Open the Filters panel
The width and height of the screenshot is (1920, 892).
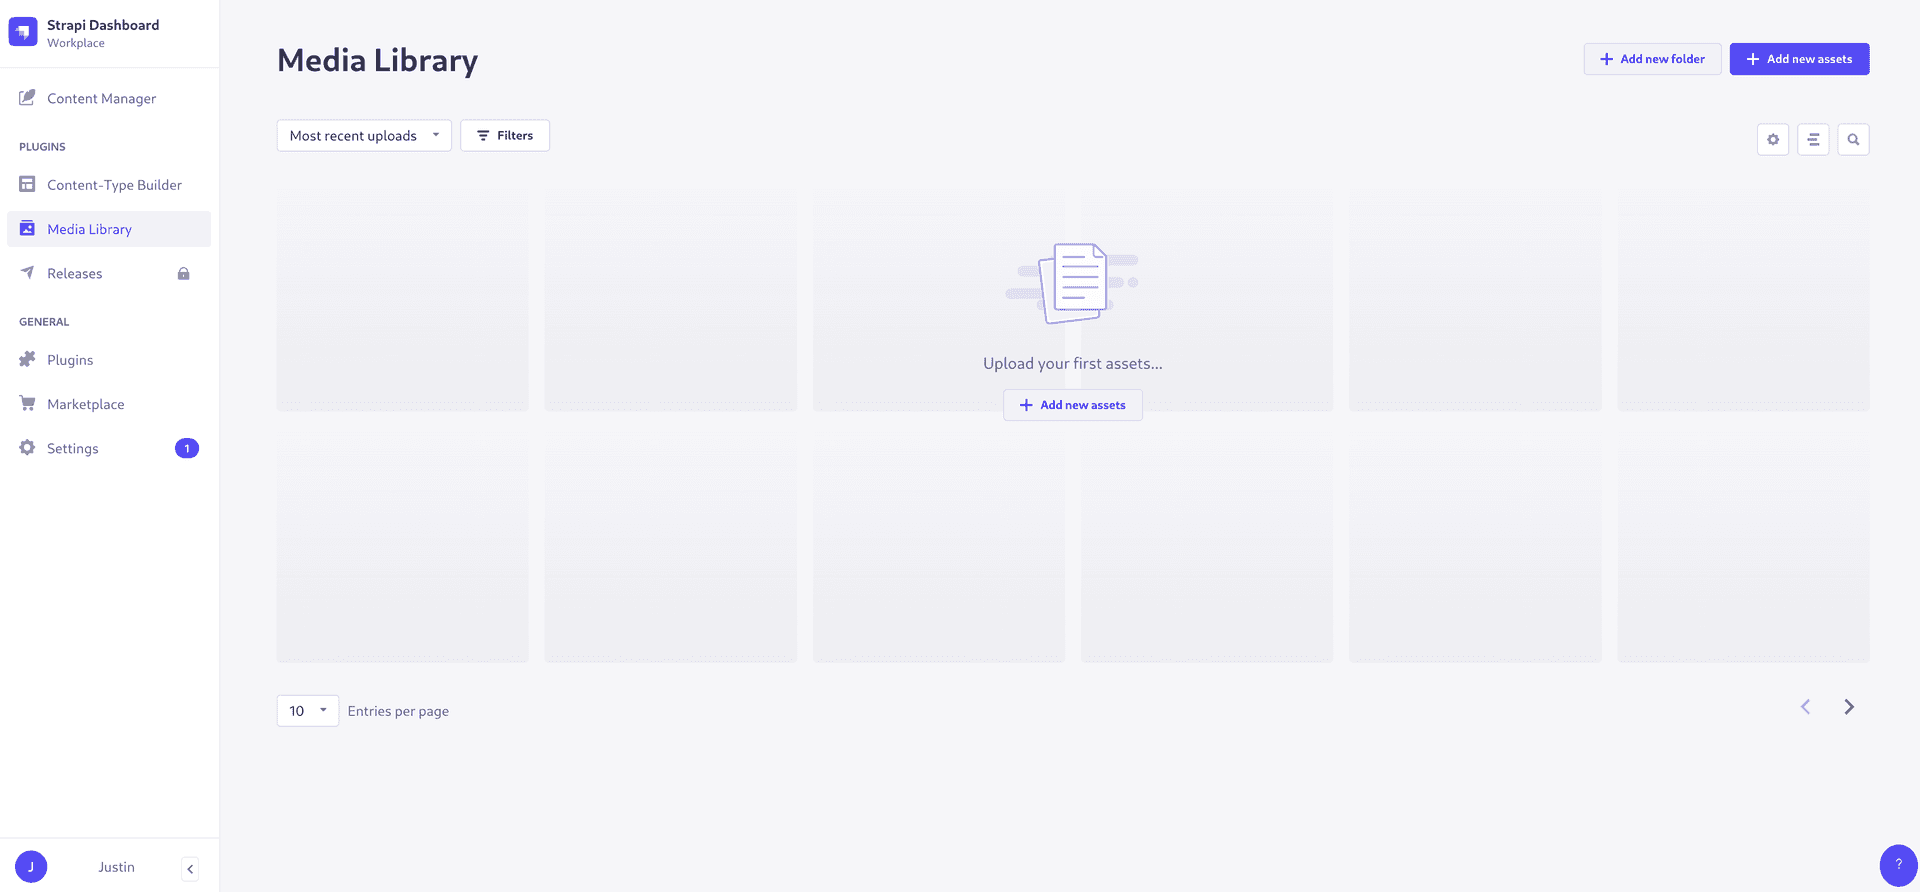(505, 136)
